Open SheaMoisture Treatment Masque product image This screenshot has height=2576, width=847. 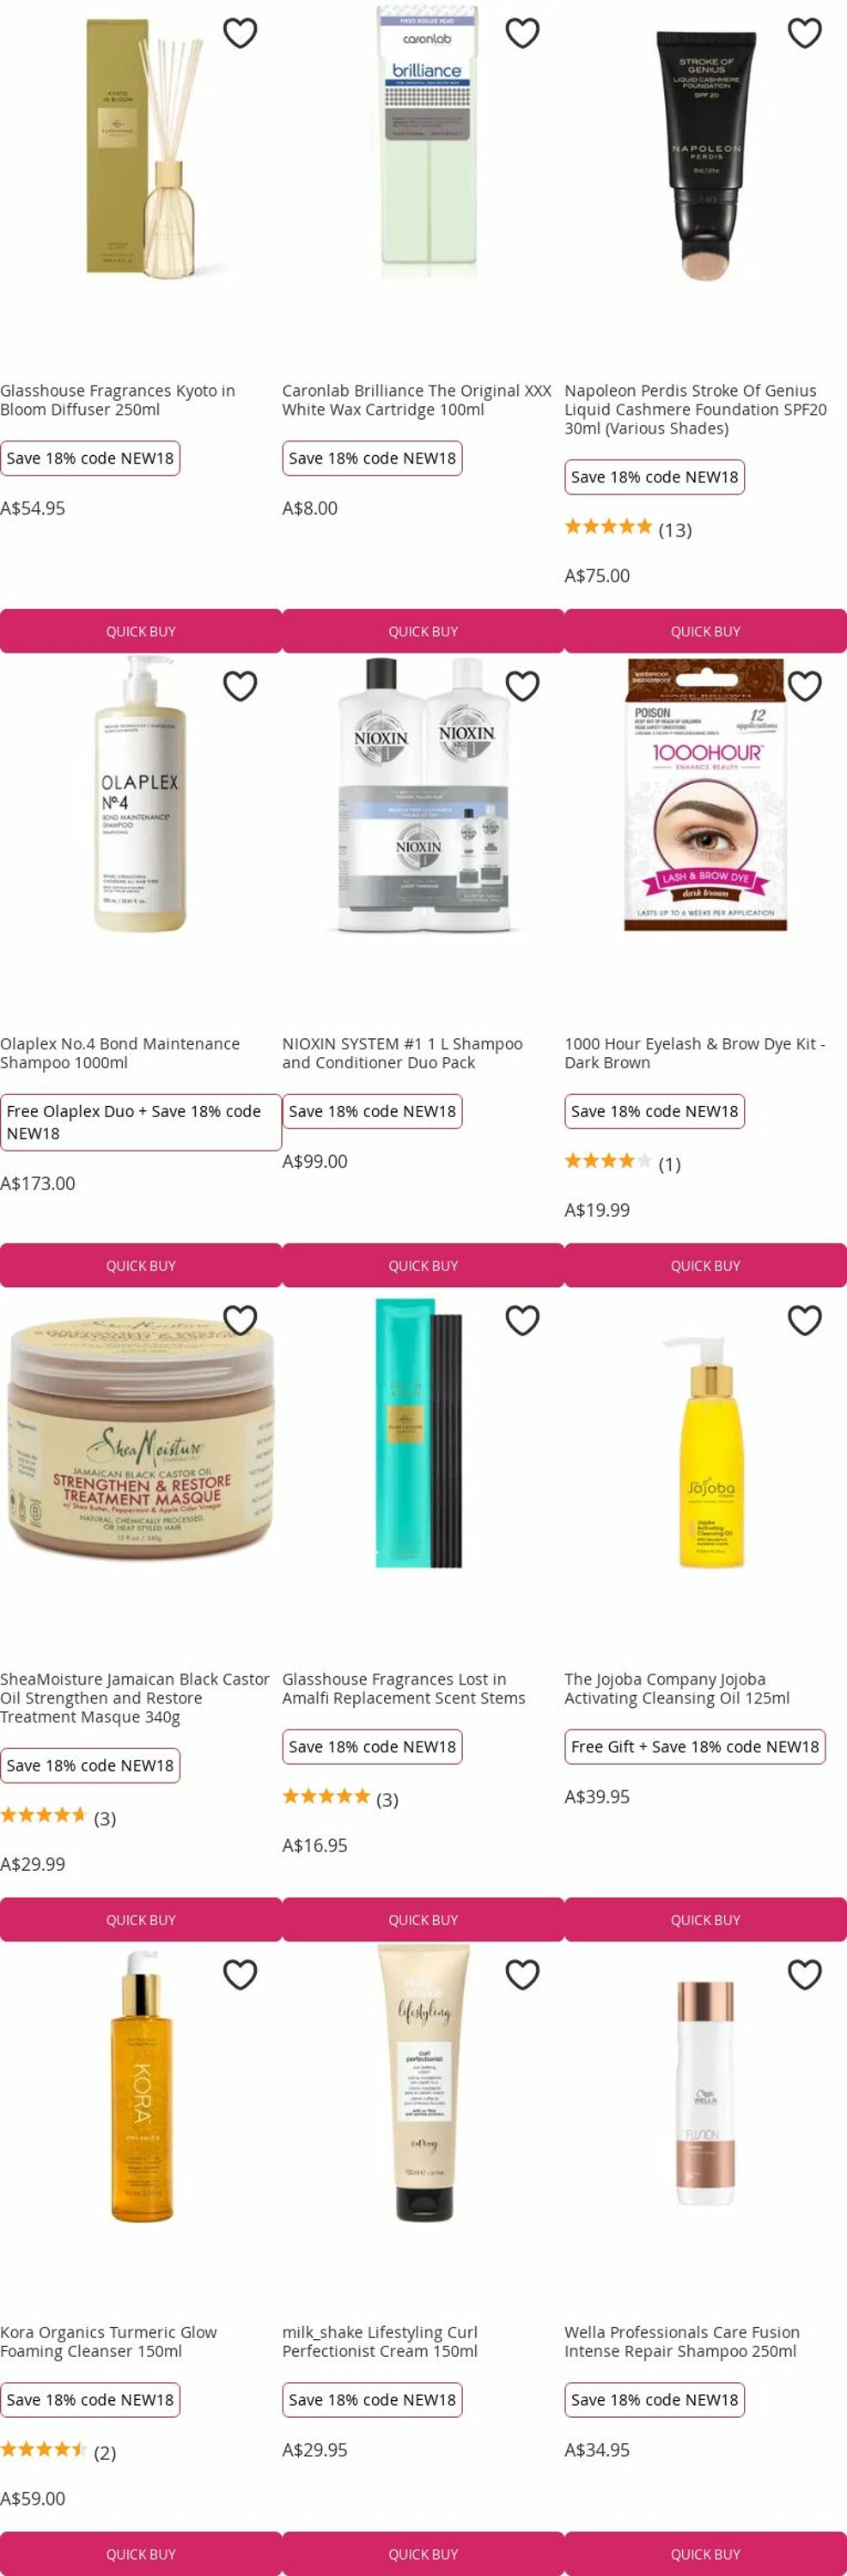click(141, 1435)
